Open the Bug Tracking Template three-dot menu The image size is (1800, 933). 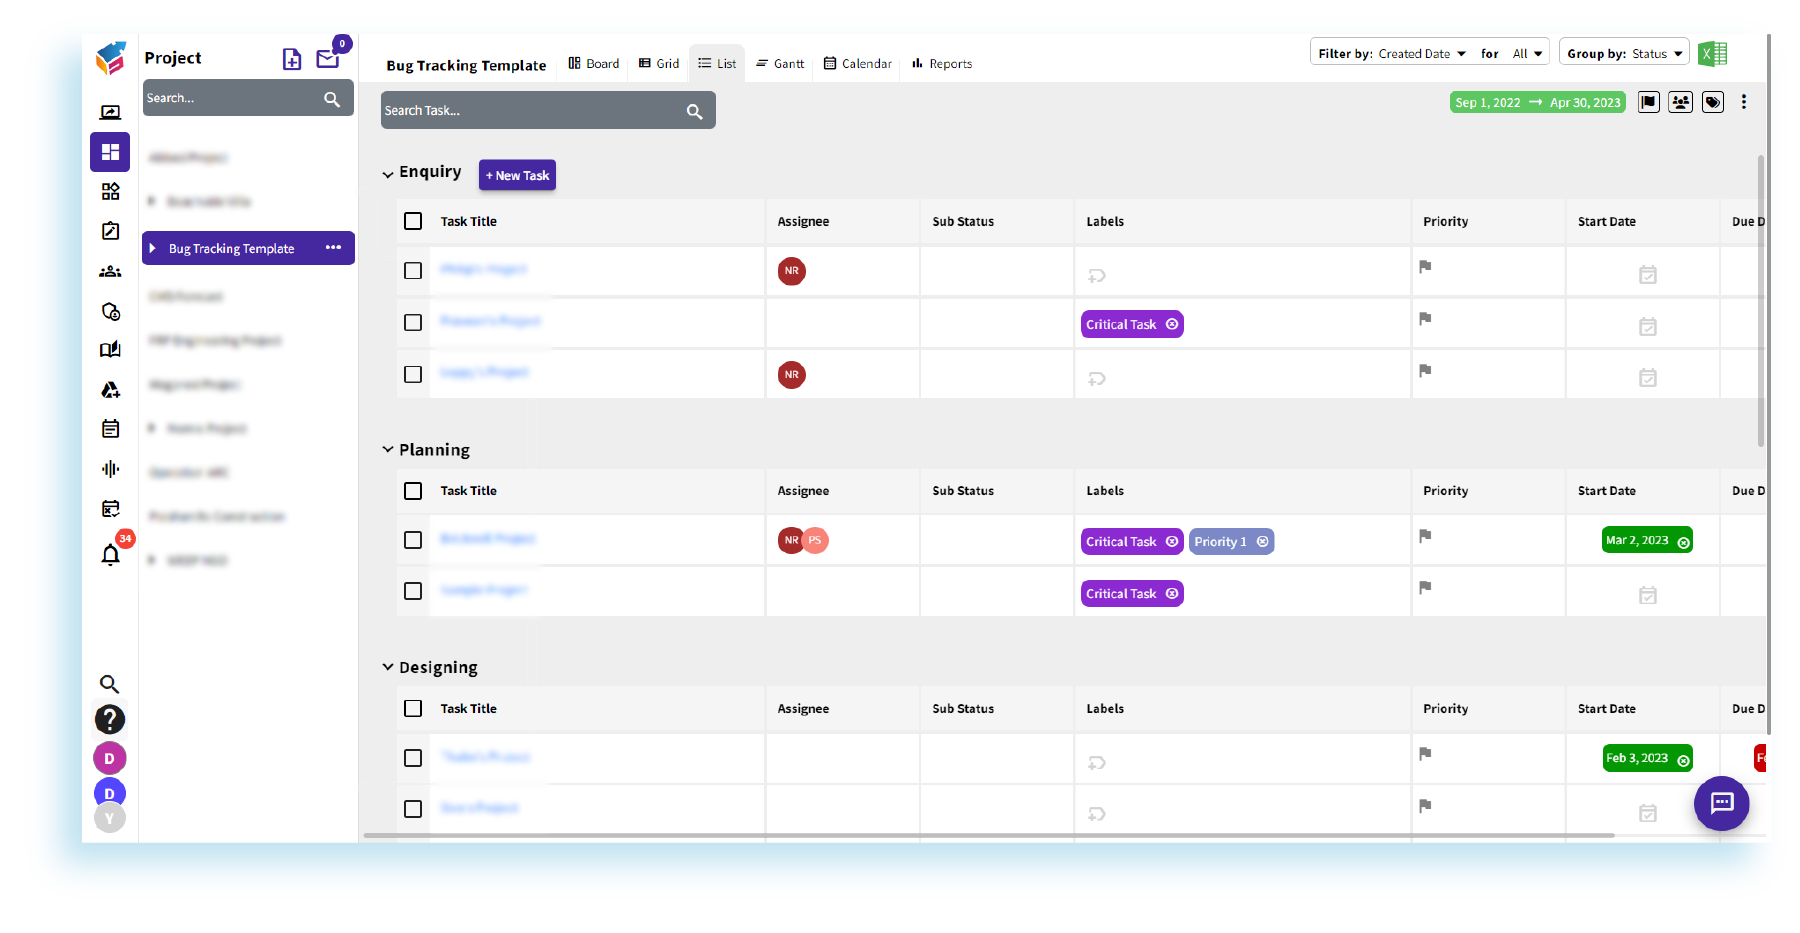click(x=333, y=248)
